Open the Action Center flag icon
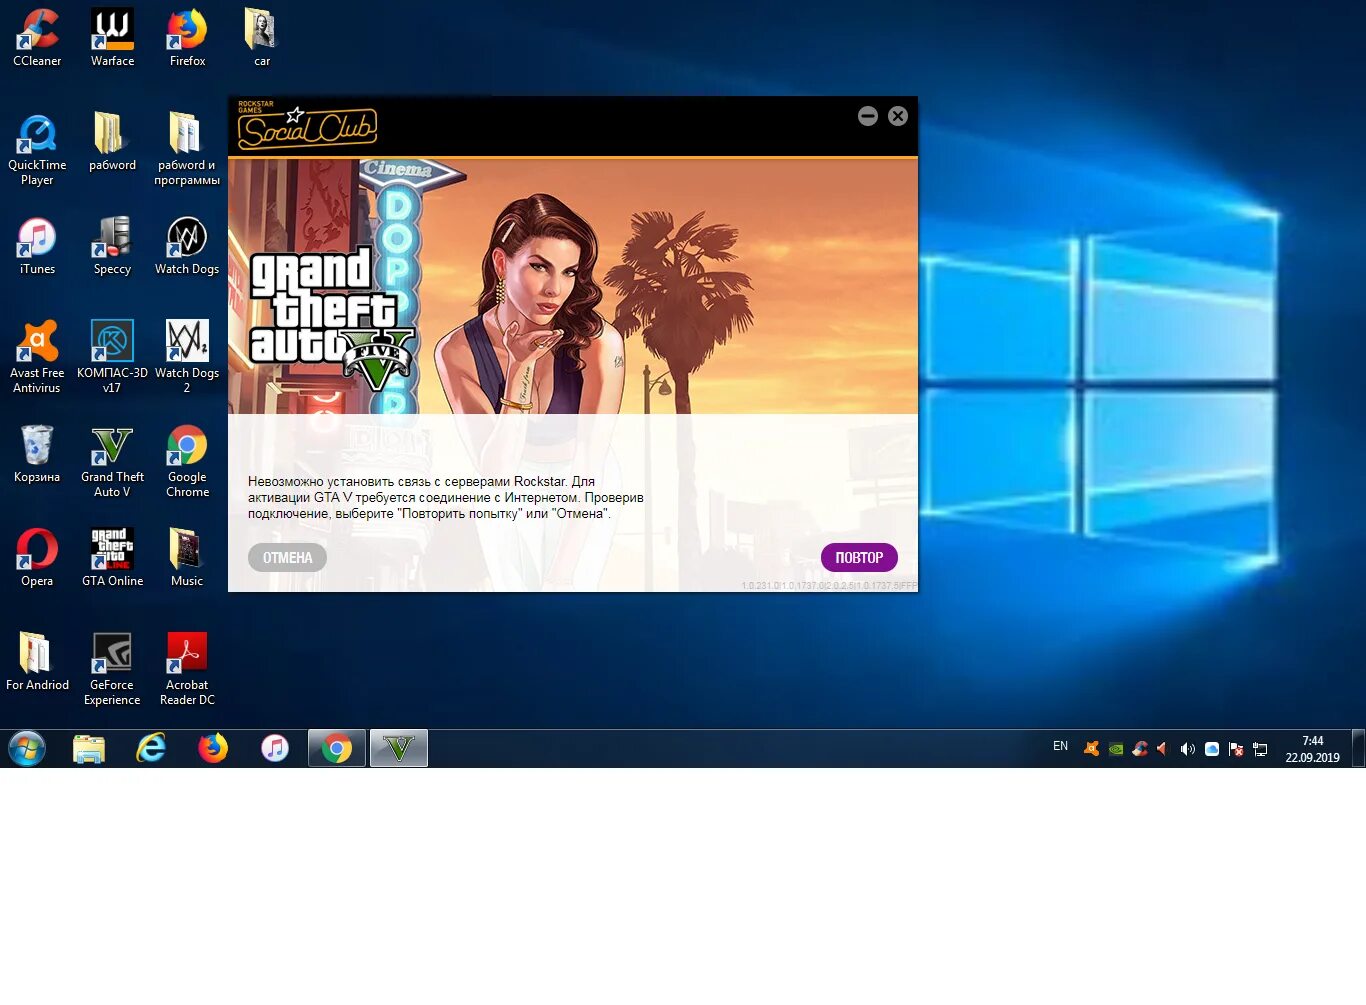 coord(1236,749)
